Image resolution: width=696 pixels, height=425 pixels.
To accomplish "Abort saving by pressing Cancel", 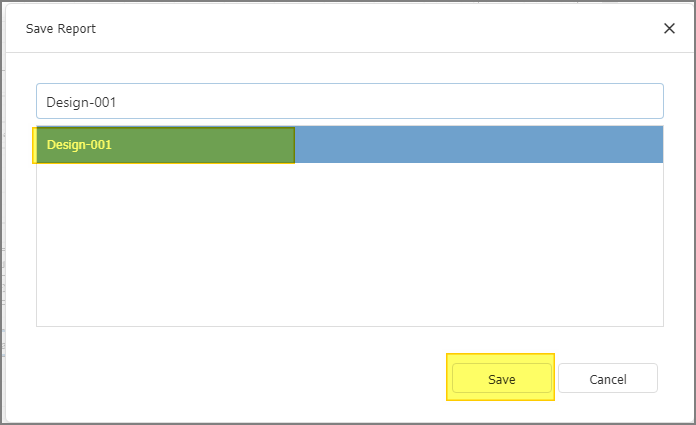I will click(x=607, y=378).
